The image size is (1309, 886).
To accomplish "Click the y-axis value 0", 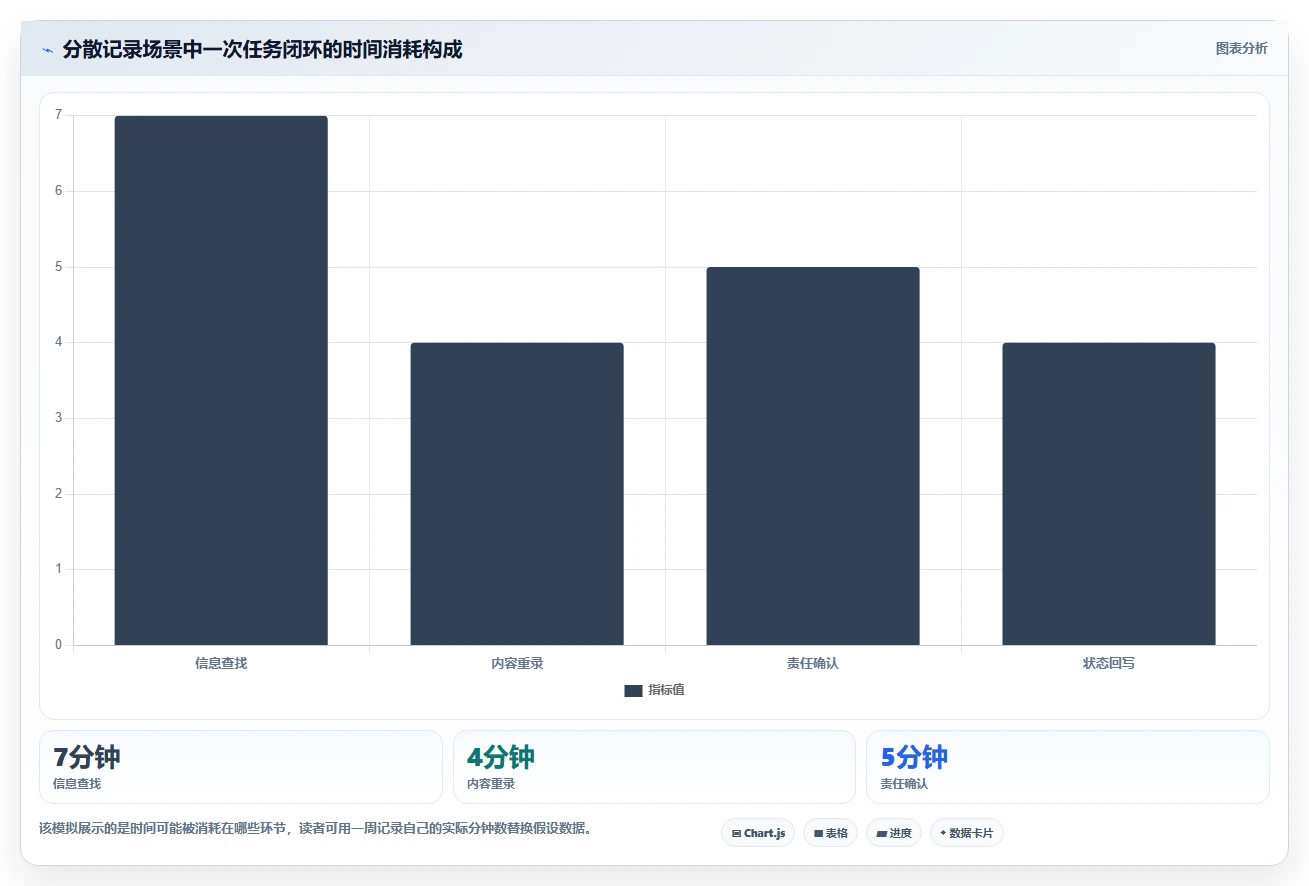I will 58,645.
